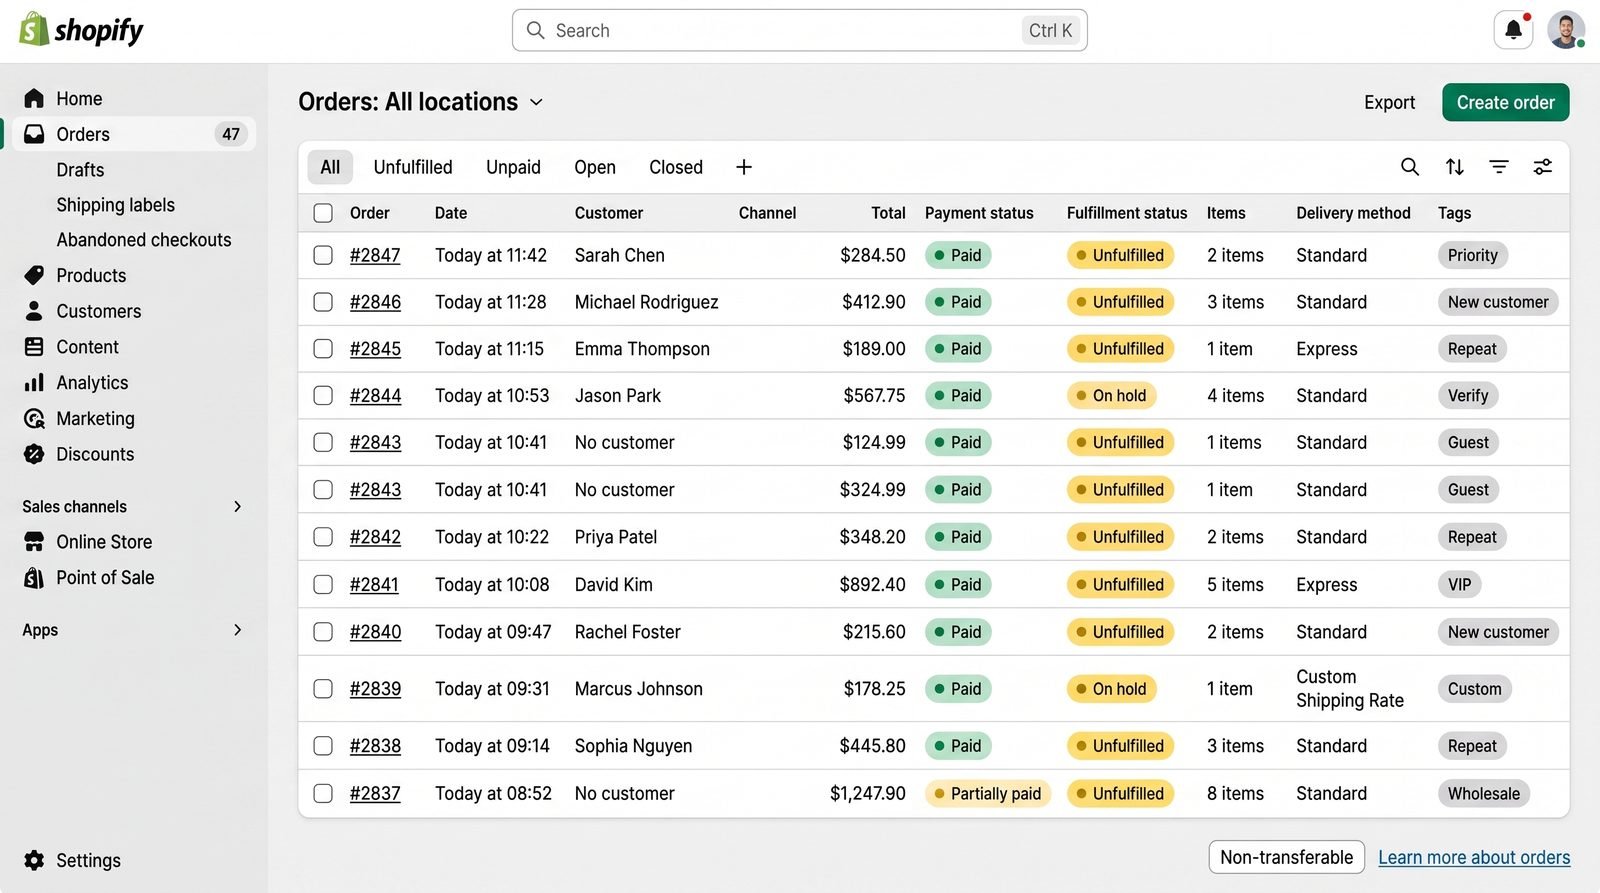The width and height of the screenshot is (1600, 893).
Task: Switch to the Unfulfilled tab
Action: point(413,167)
